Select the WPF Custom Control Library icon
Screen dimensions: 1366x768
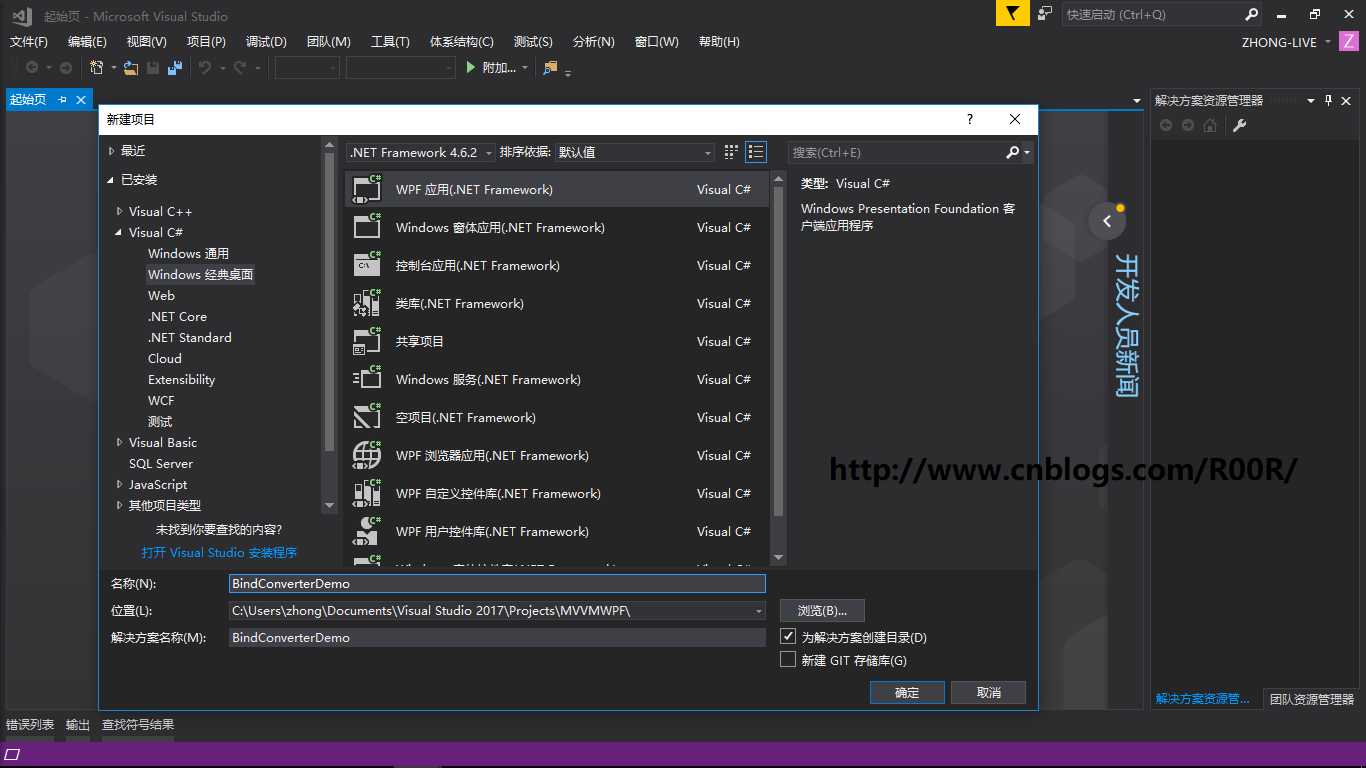(367, 493)
